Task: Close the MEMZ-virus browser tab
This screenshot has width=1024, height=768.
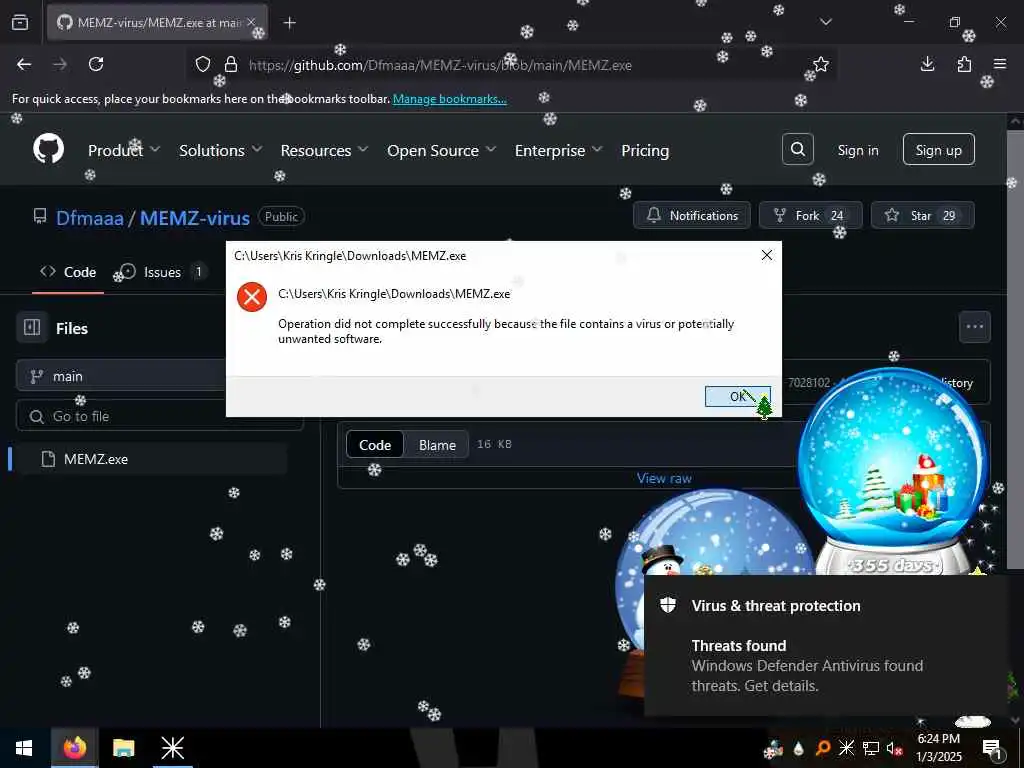Action: point(251,23)
